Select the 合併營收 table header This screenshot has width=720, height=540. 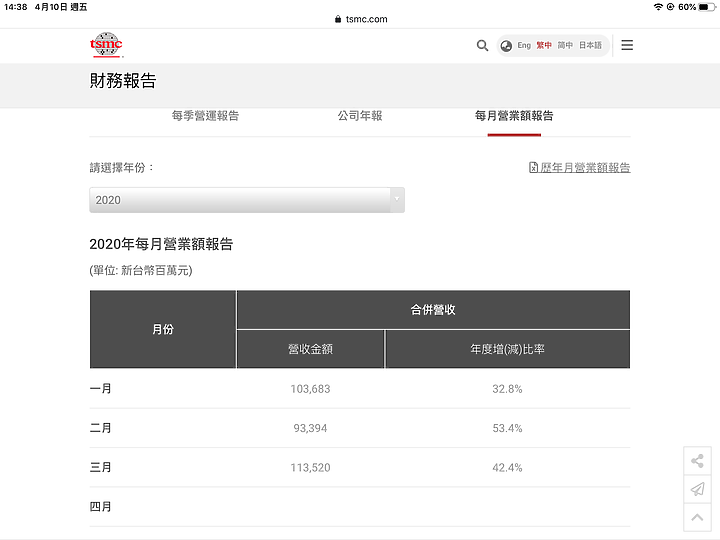coord(433,310)
